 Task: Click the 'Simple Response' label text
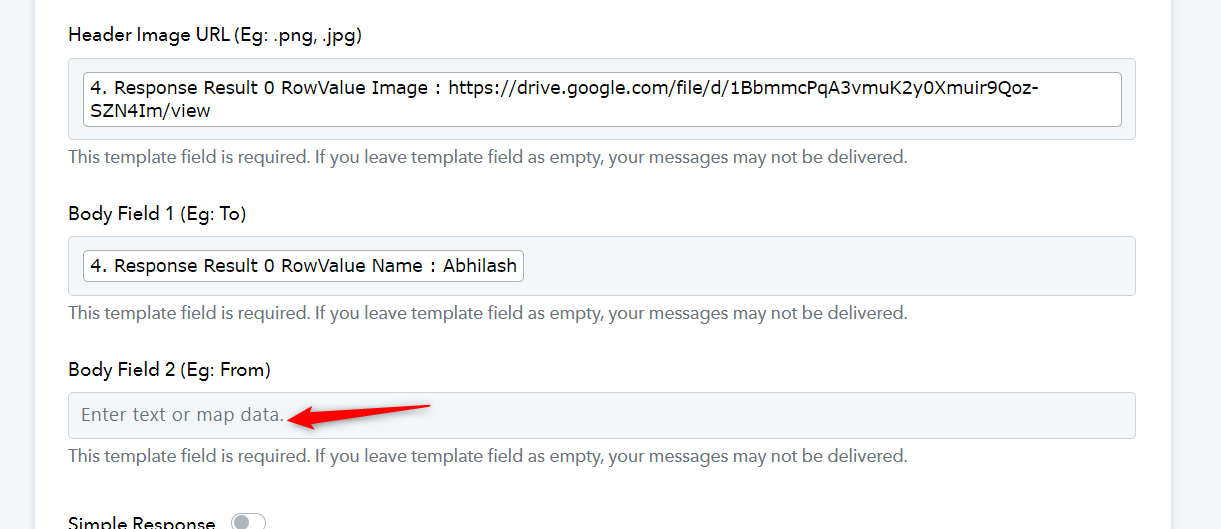point(141,523)
